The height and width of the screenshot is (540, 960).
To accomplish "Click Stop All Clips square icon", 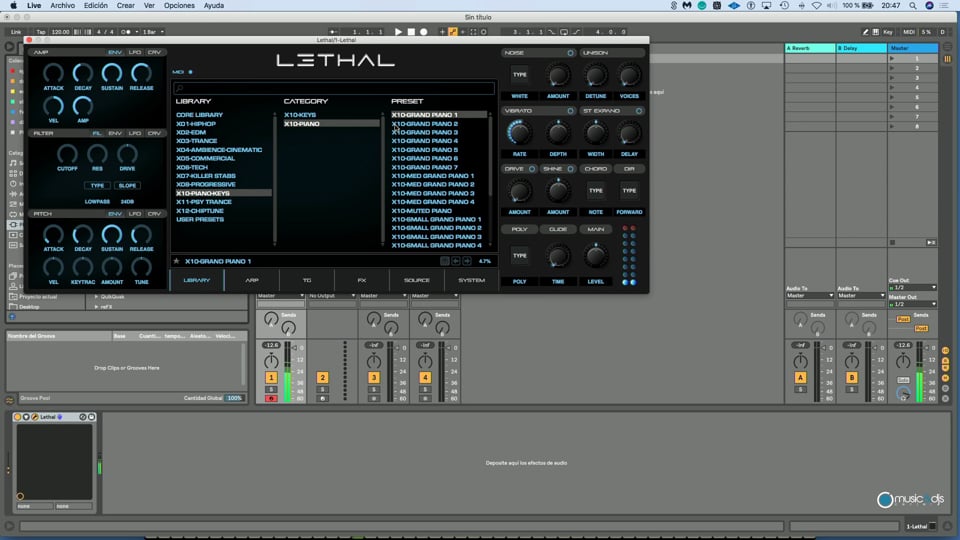I will click(892, 242).
